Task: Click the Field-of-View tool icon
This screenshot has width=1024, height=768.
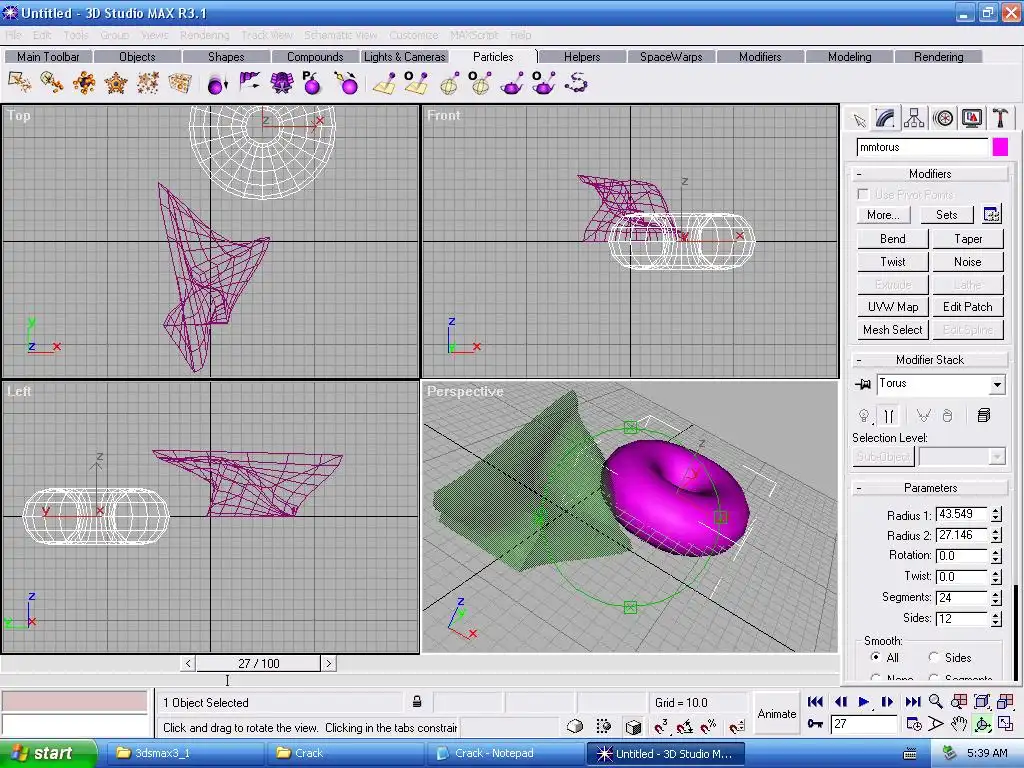Action: (x=936, y=724)
